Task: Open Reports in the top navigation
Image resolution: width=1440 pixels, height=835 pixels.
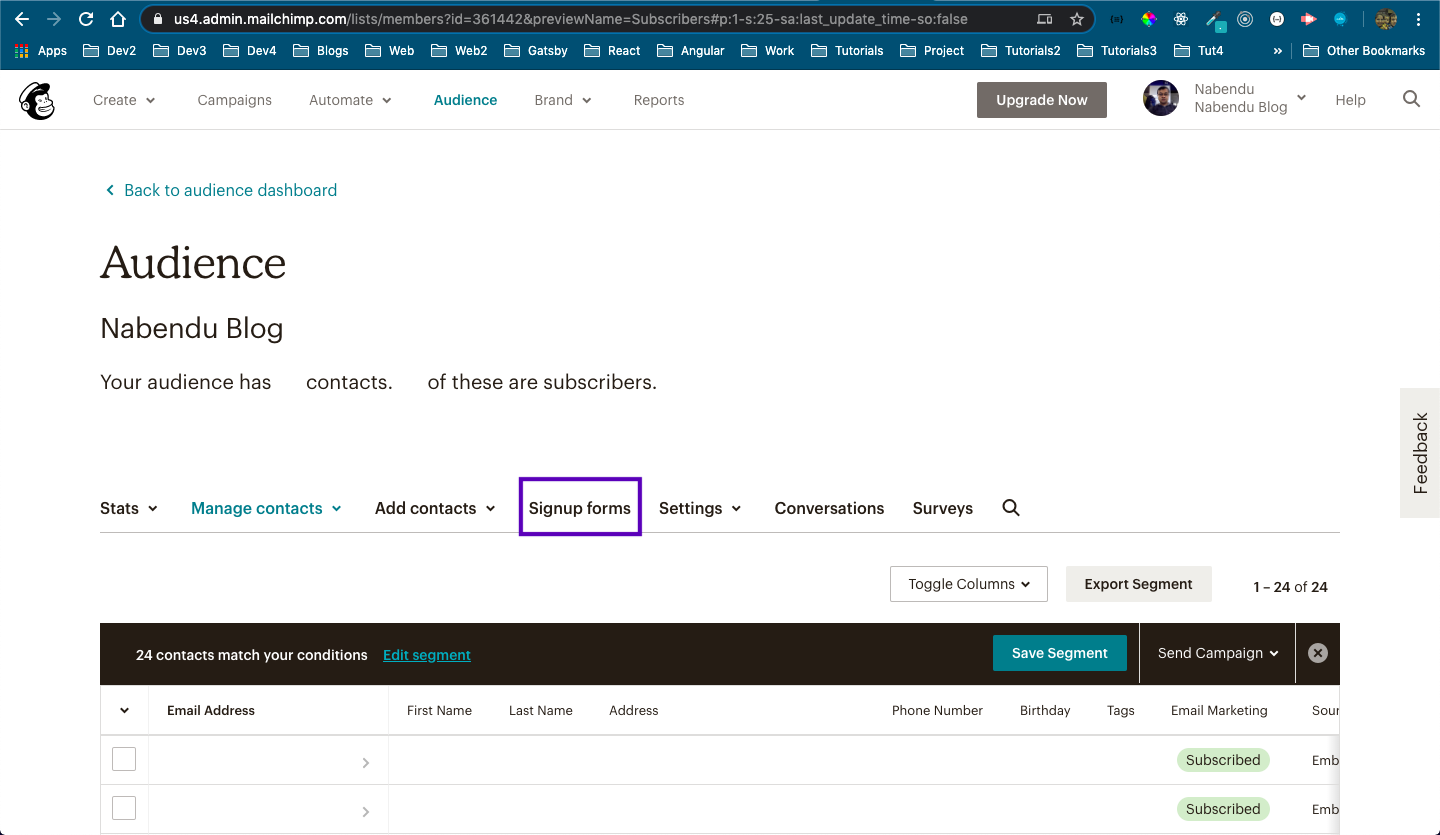Action: [659, 100]
